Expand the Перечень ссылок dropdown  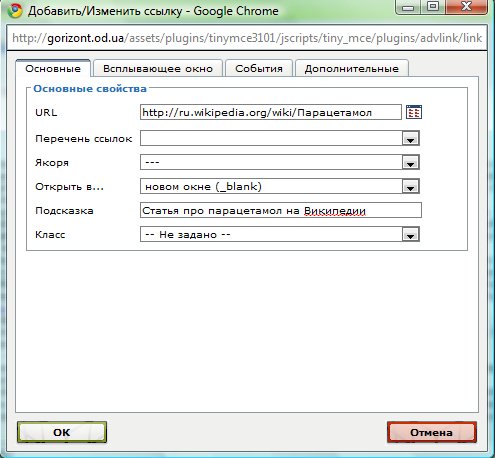[x=280, y=138]
